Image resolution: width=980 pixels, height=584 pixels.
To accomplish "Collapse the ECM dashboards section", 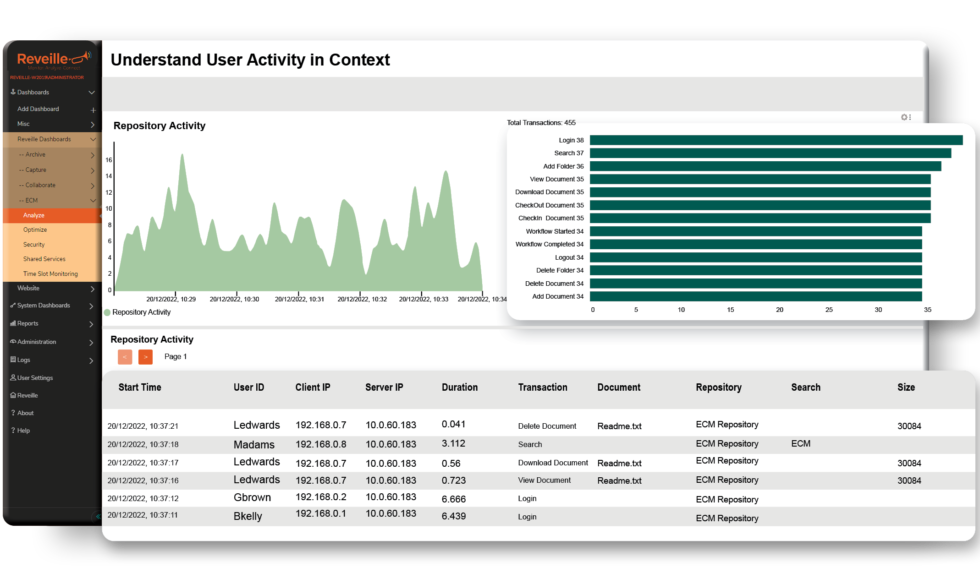I will [x=49, y=199].
